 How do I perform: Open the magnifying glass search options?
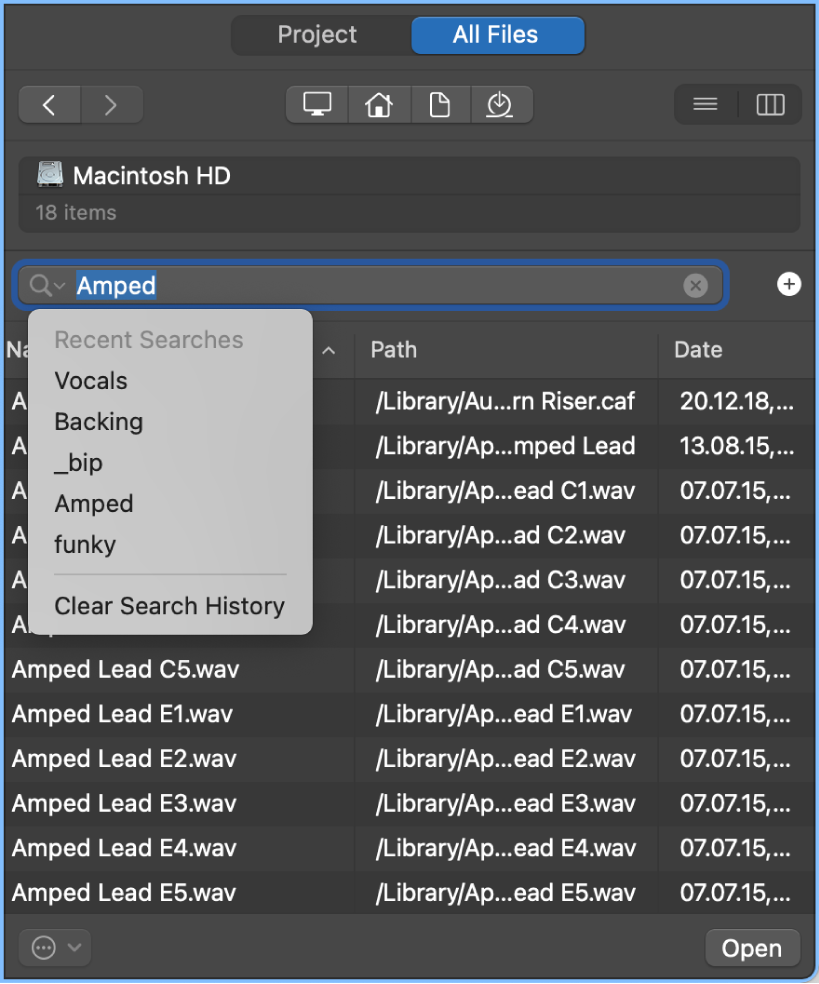44,285
